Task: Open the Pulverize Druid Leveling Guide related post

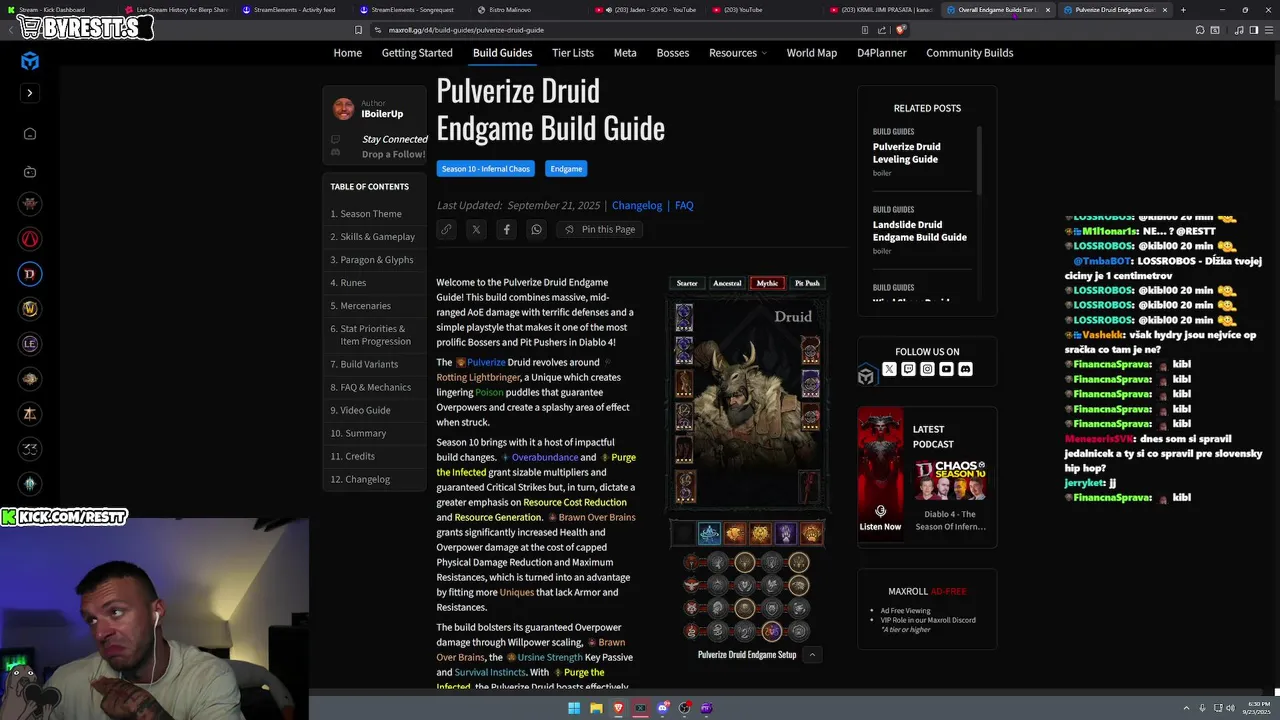Action: [x=906, y=153]
